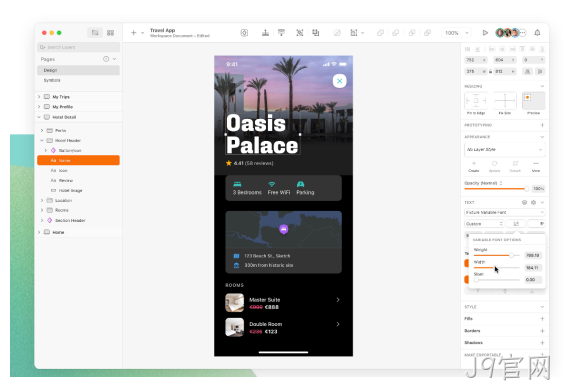Expand the Home artboard
Viewport: 564px width, 391px height.
39,232
